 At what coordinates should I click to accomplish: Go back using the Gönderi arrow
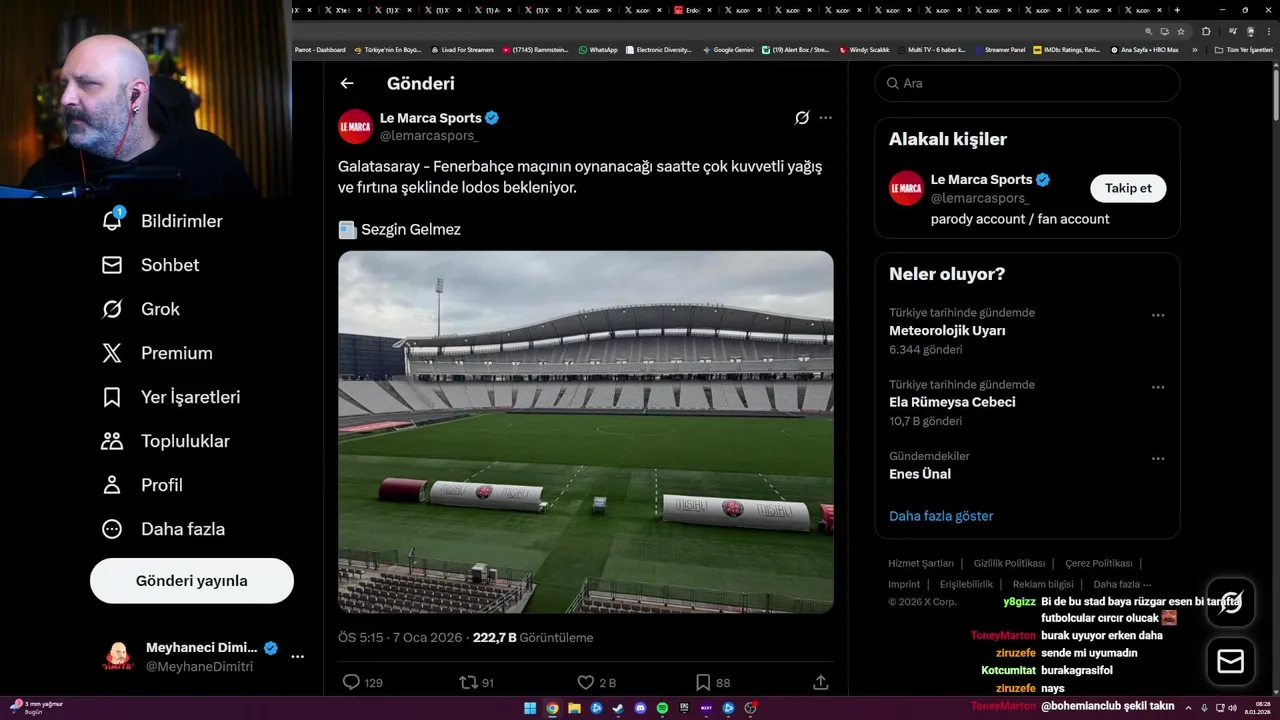[x=347, y=84]
